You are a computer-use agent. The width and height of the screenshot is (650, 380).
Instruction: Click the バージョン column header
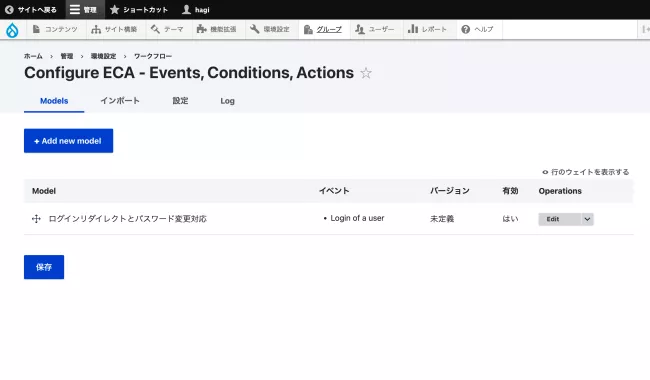pos(450,191)
